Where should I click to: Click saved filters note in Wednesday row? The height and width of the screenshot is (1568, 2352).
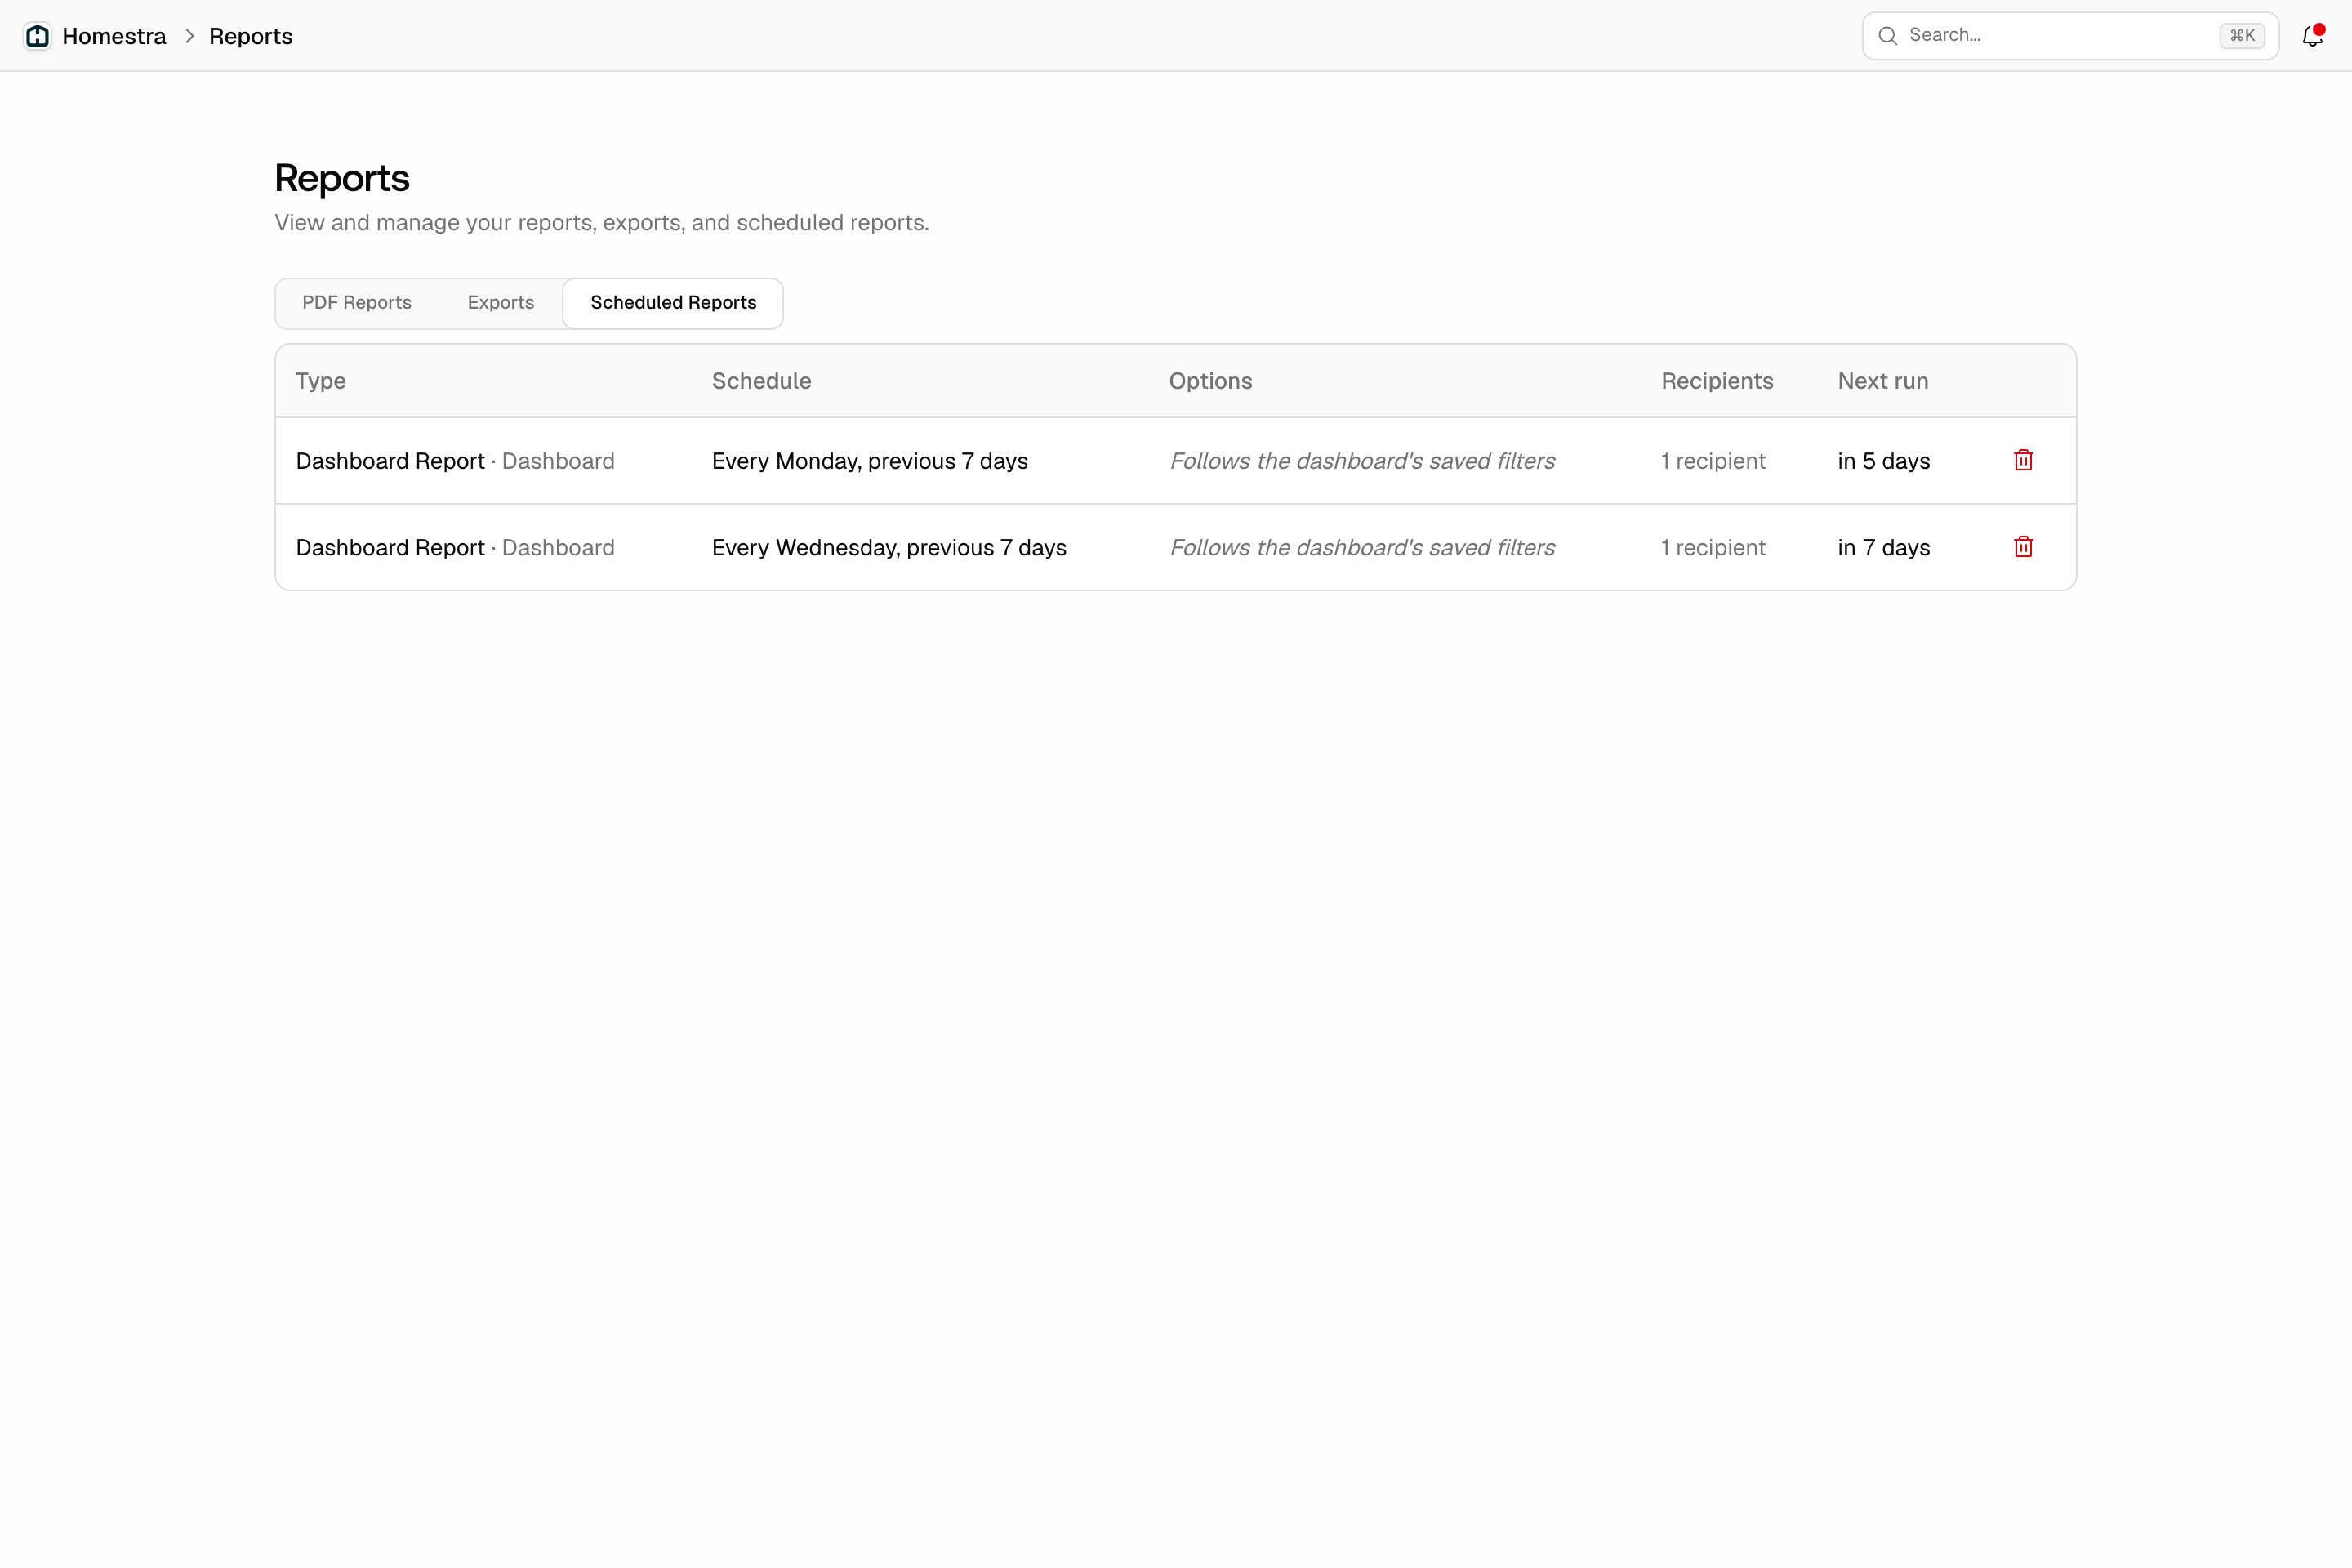click(1362, 548)
